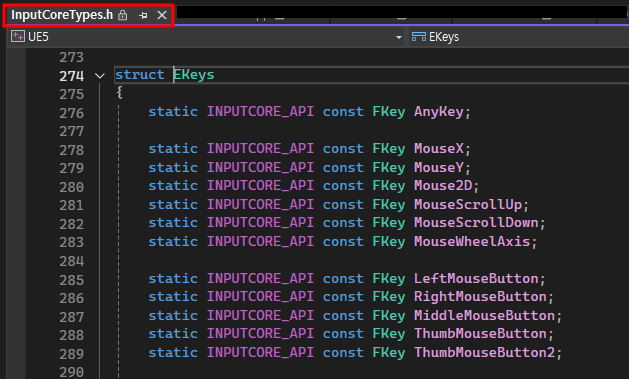Click the MouseScrollDown identifier
The height and width of the screenshot is (379, 629).
[x=476, y=223]
